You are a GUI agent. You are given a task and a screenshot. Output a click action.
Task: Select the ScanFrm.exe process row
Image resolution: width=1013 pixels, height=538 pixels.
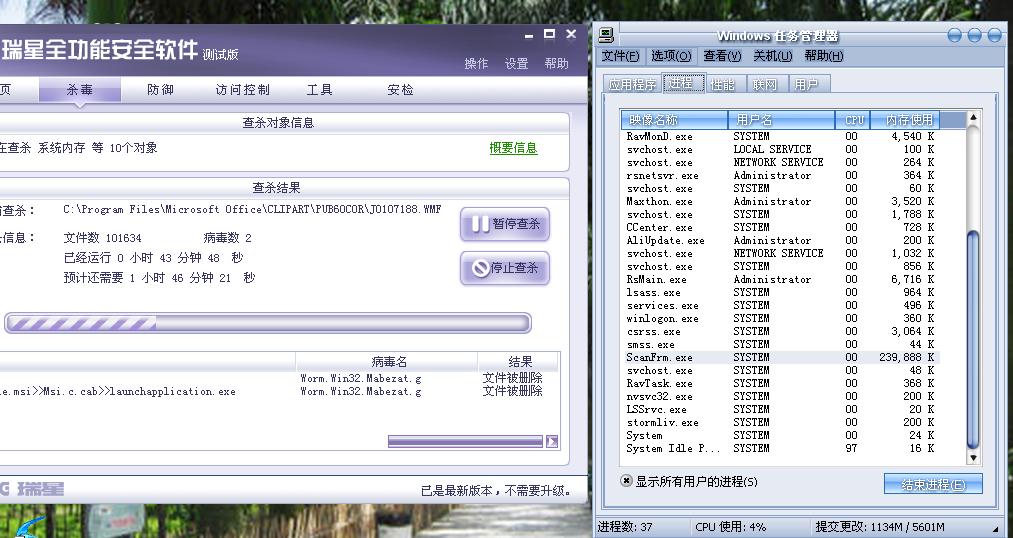(780, 357)
